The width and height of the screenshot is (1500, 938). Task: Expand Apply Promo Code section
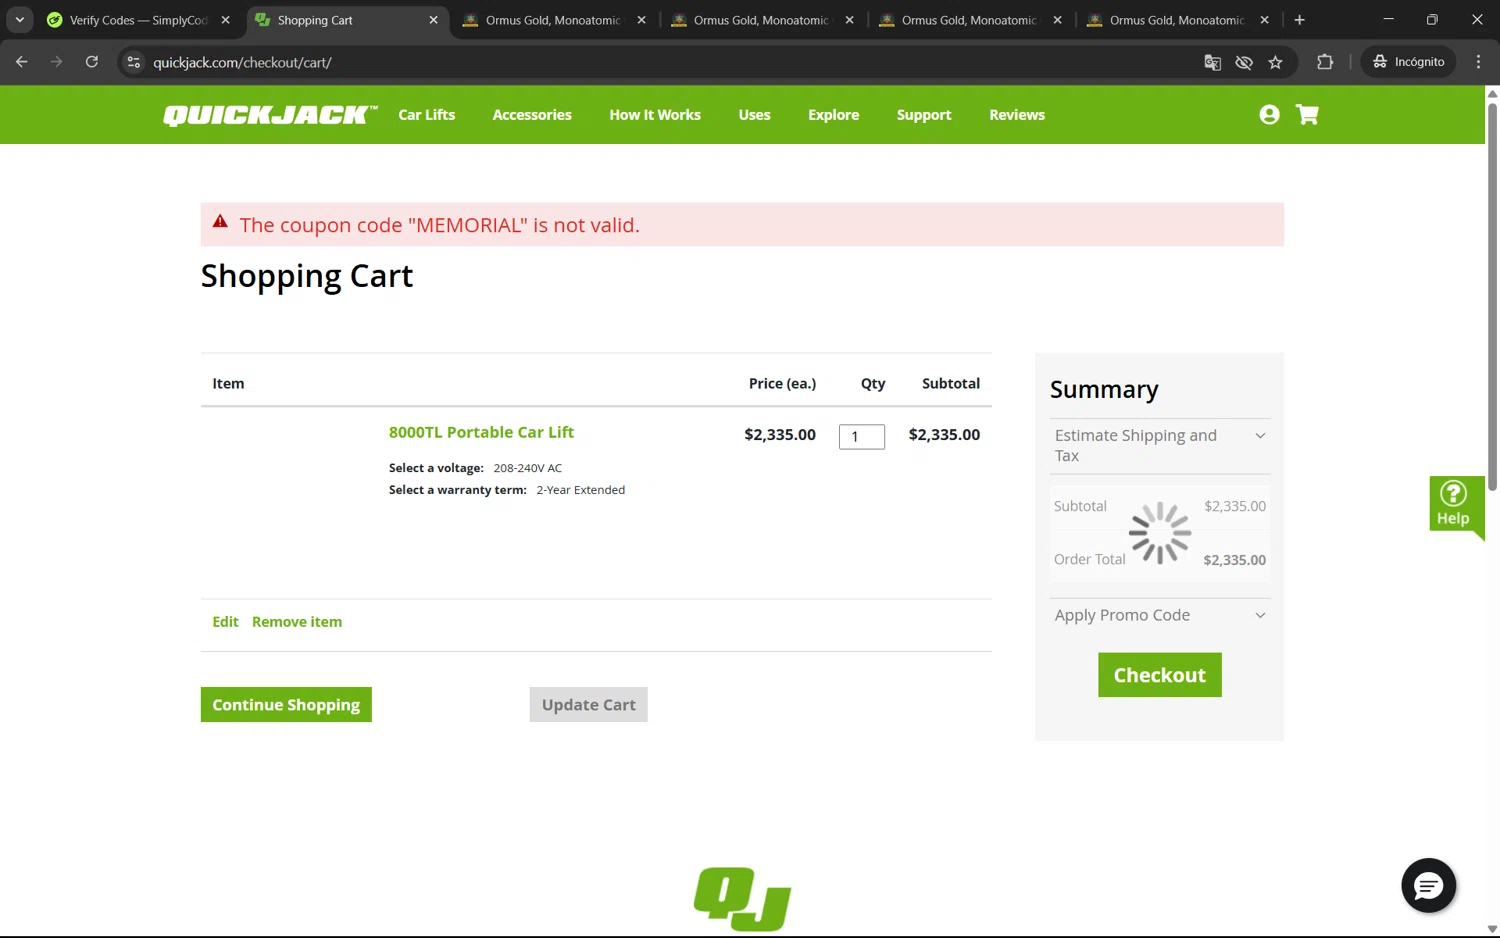pyautogui.click(x=1160, y=615)
